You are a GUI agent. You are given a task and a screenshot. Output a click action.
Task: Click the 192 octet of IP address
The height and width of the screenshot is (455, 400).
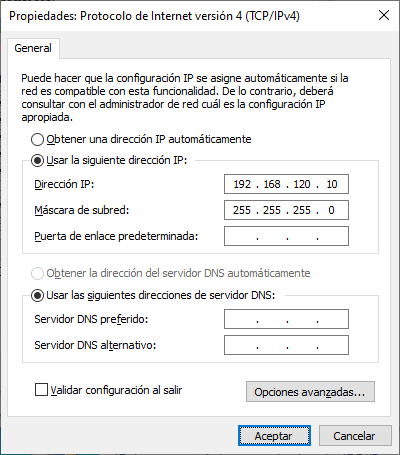tap(242, 184)
